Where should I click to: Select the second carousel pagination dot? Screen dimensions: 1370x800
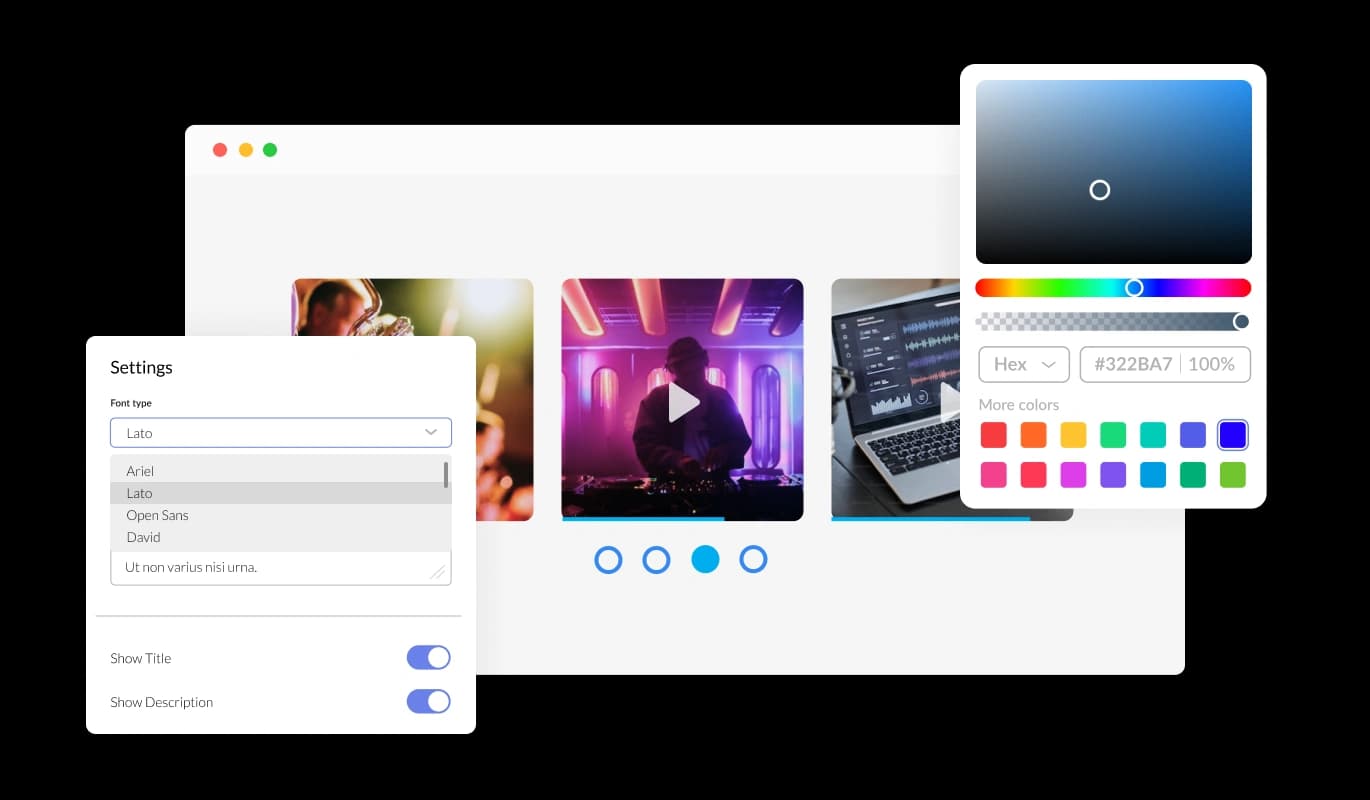(656, 559)
